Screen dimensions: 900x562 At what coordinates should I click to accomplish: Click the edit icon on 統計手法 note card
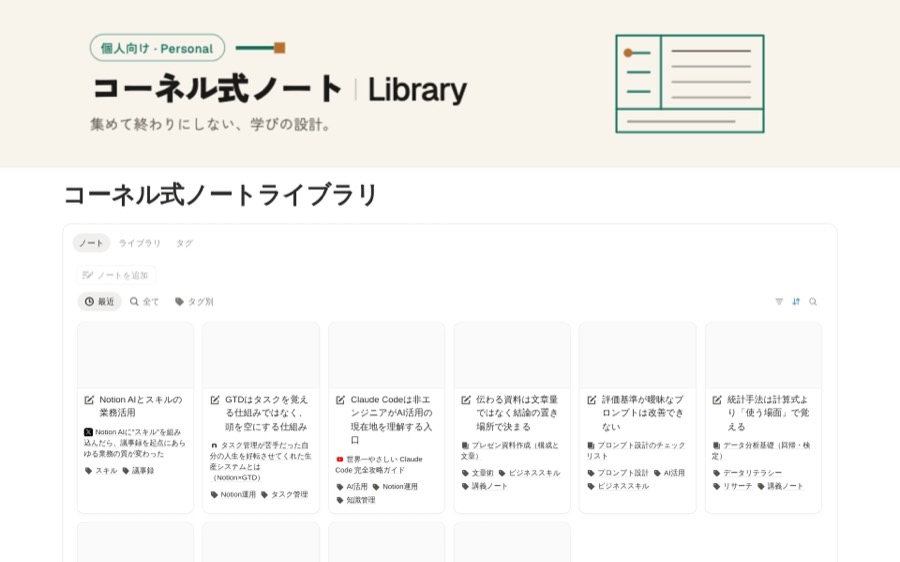click(x=717, y=400)
